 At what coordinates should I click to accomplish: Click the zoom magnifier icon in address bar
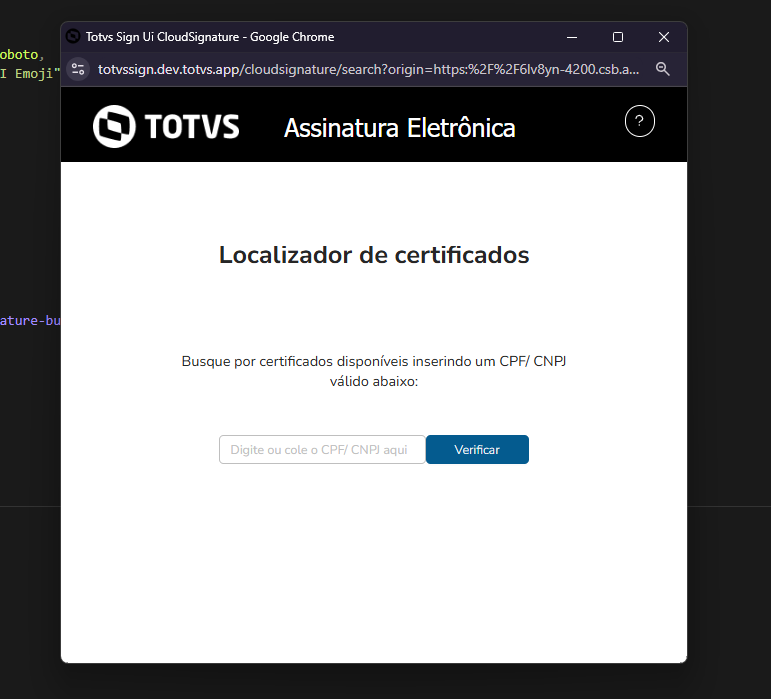pos(663,69)
